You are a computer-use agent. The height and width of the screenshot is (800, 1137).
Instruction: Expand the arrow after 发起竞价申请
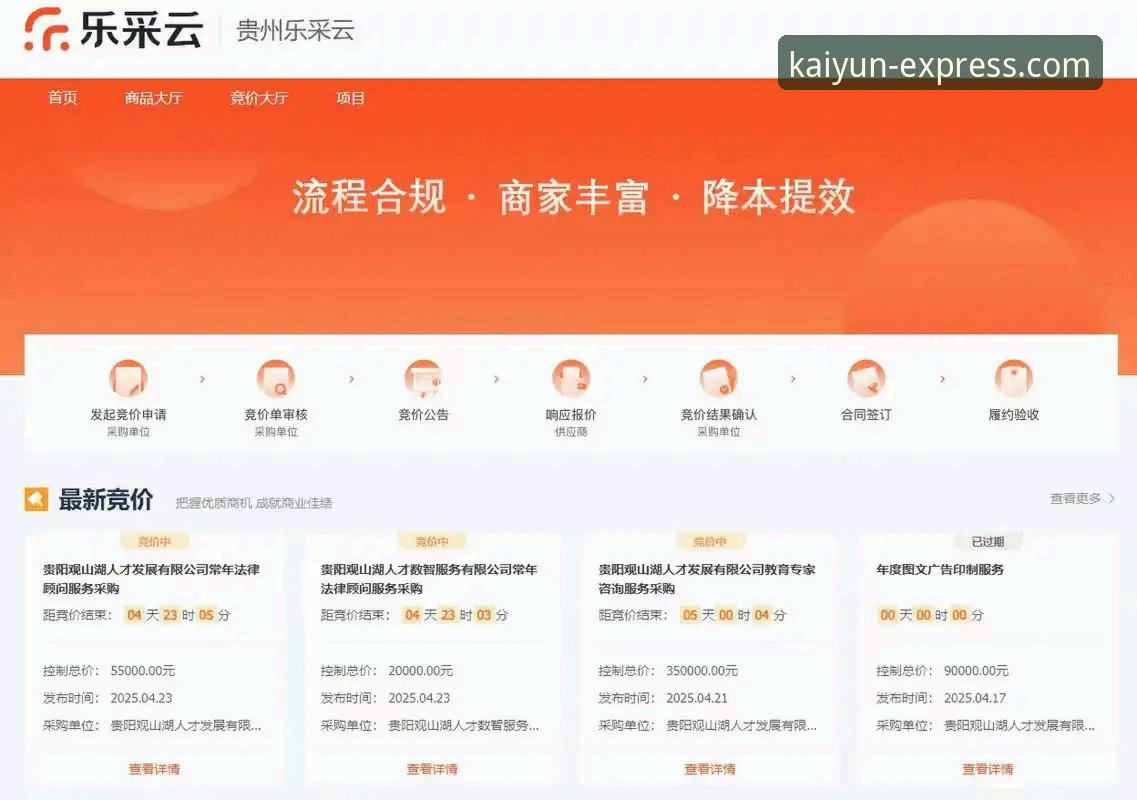[202, 380]
